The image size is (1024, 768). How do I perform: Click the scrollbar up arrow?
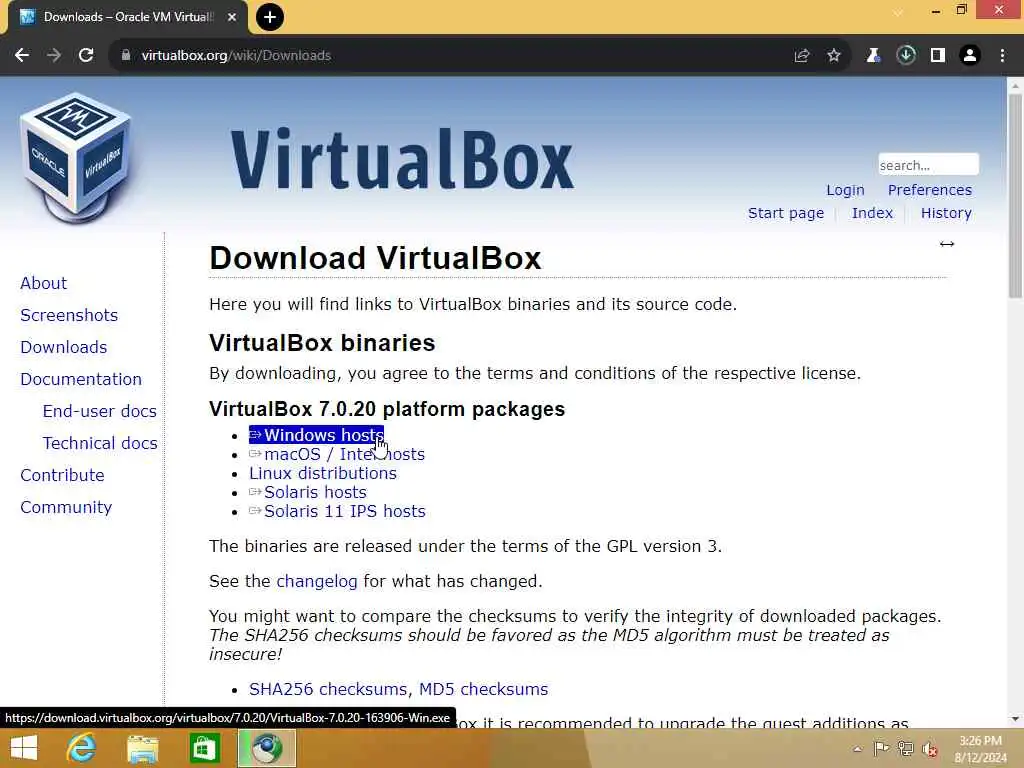coord(1015,85)
